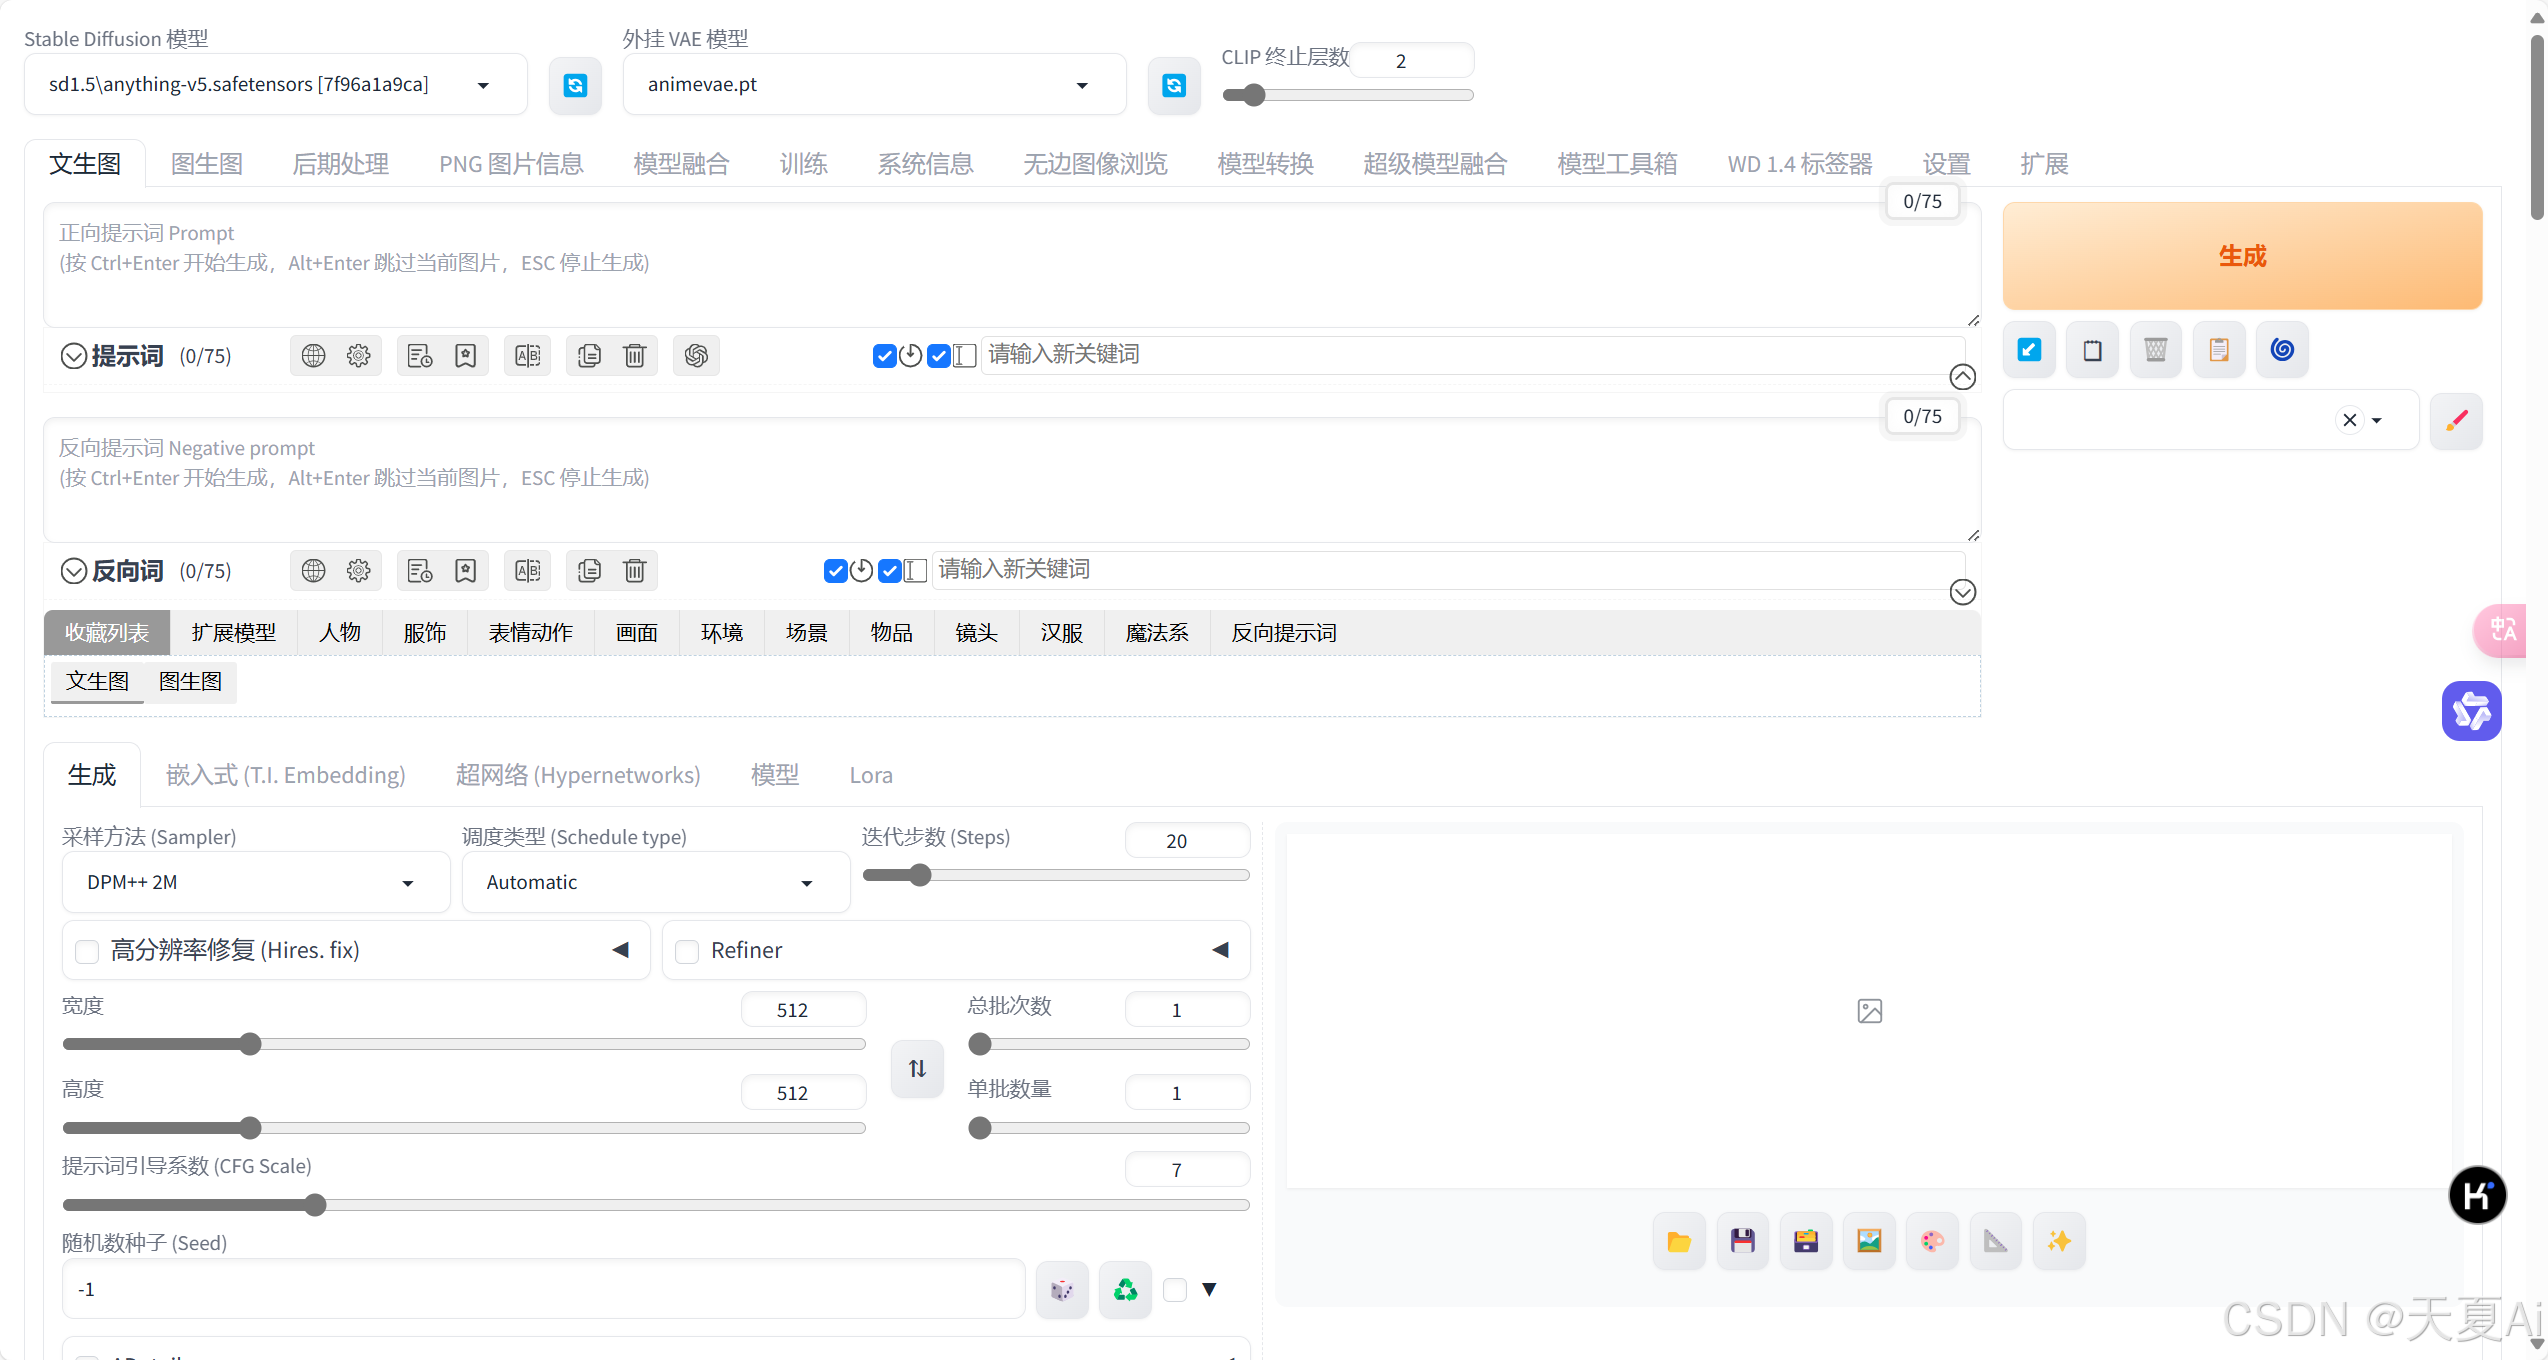The width and height of the screenshot is (2548, 1360).
Task: Click the open output folder icon
Action: pos(1679,1242)
